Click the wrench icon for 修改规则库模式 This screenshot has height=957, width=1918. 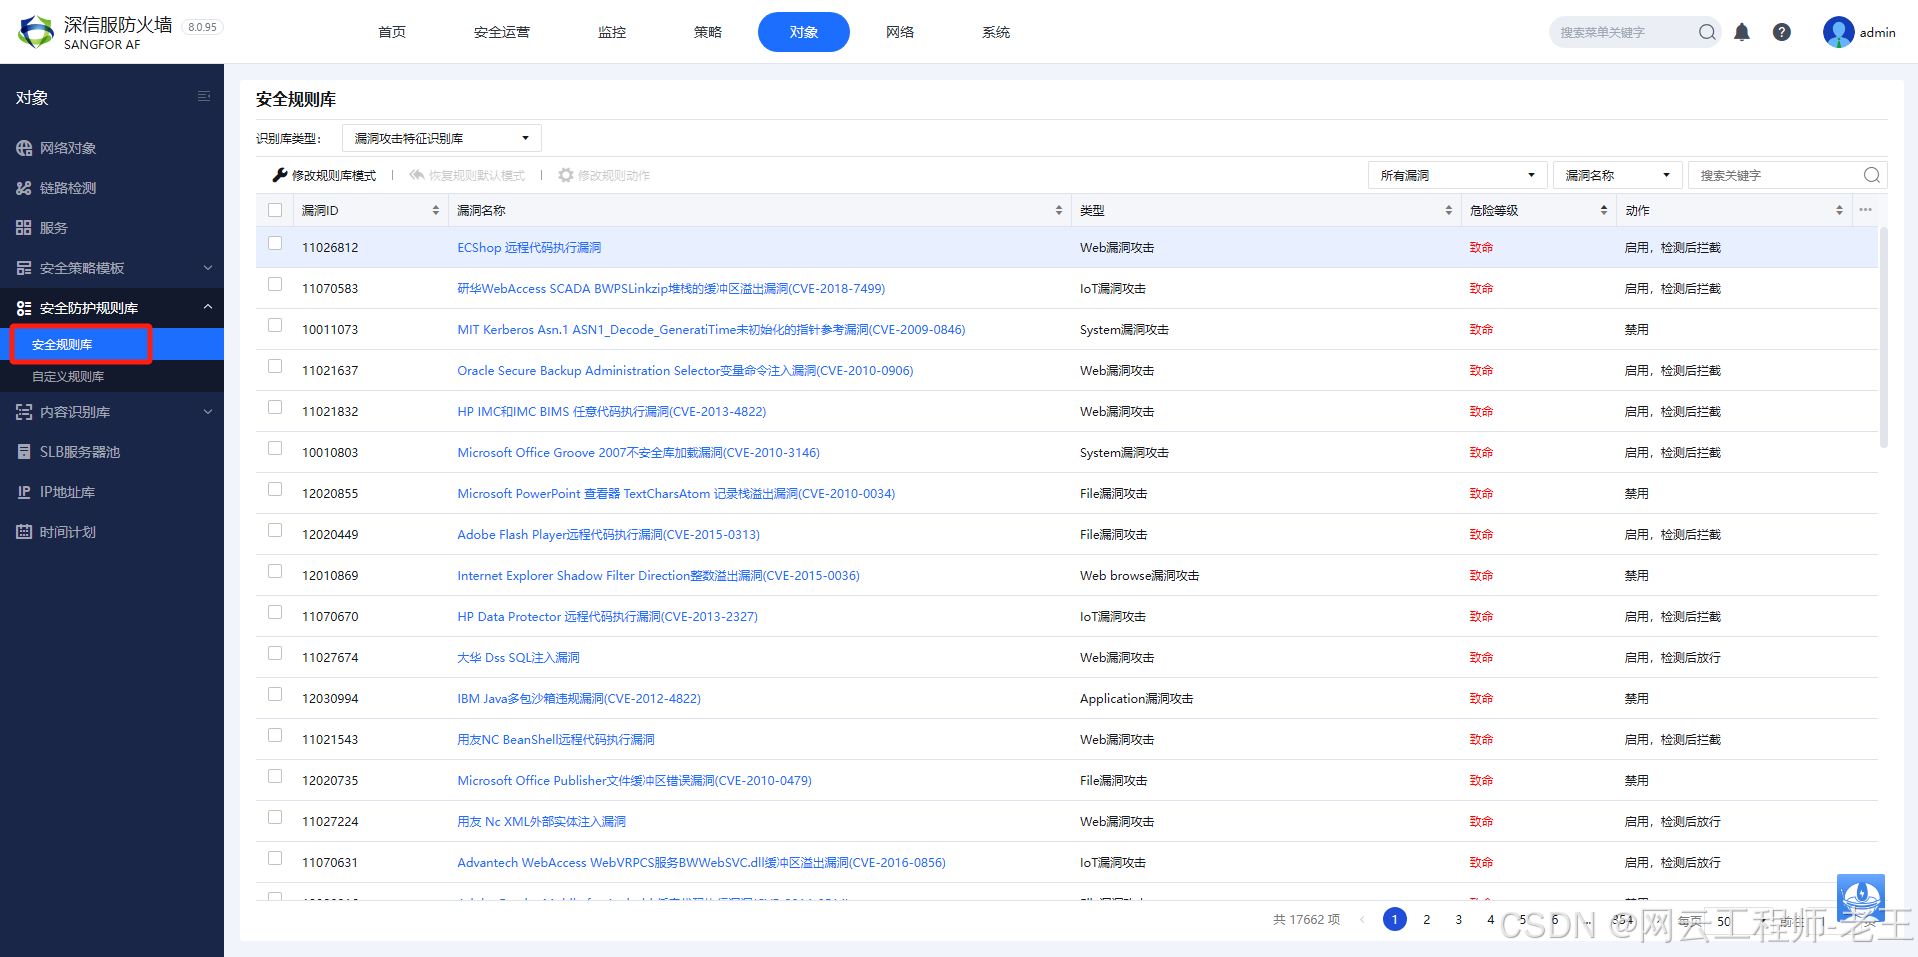[280, 175]
